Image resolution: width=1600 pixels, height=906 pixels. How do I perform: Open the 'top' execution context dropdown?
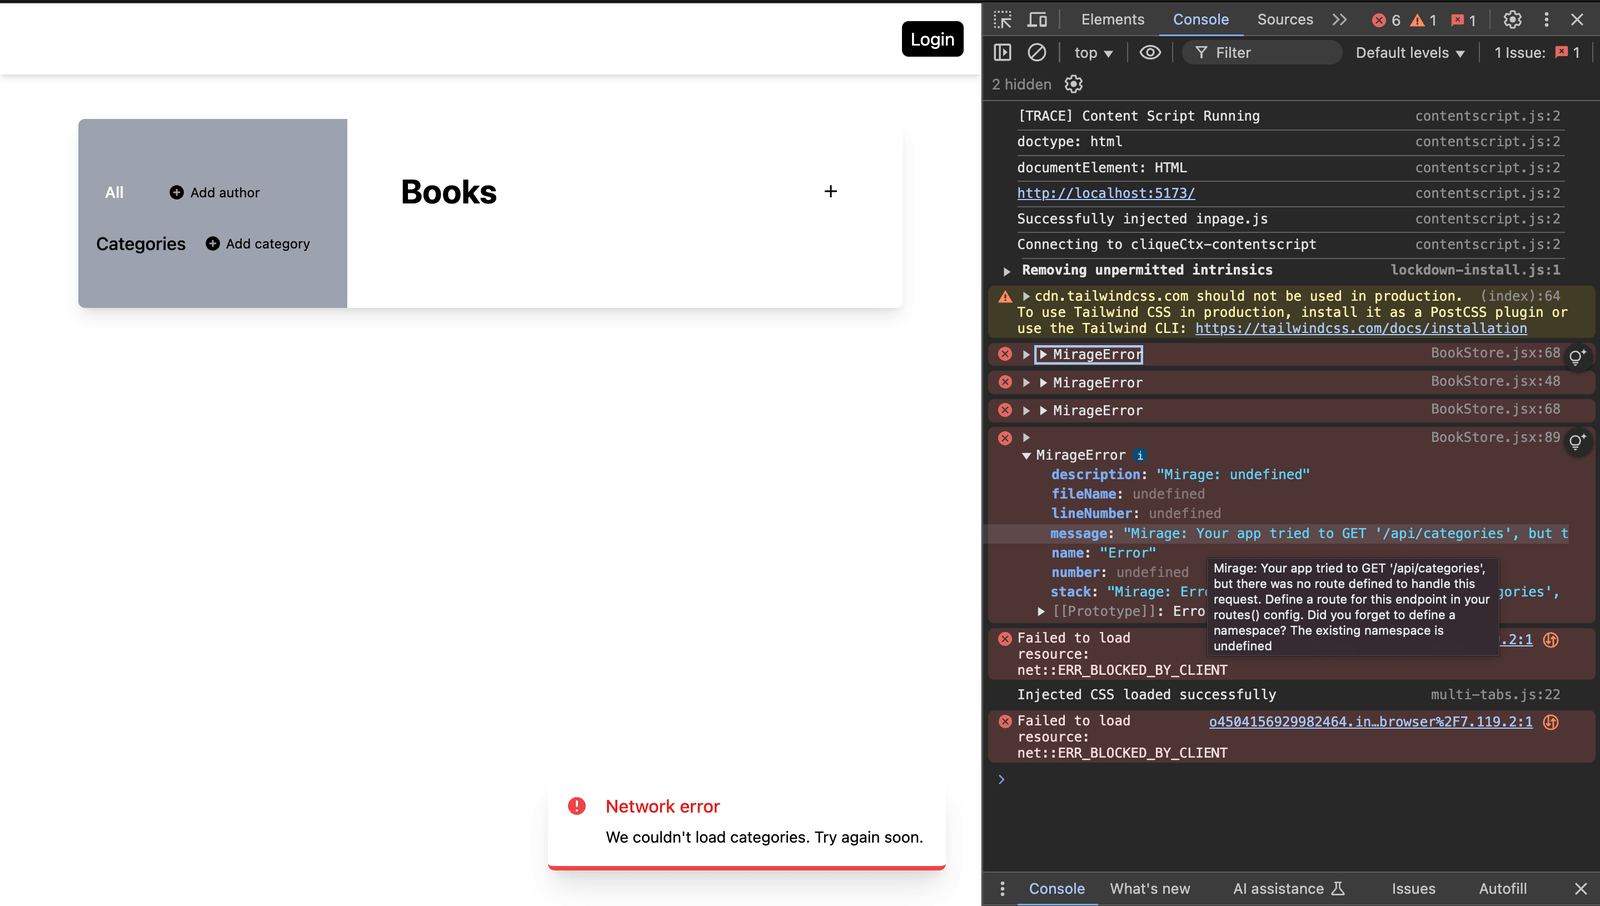(x=1092, y=52)
